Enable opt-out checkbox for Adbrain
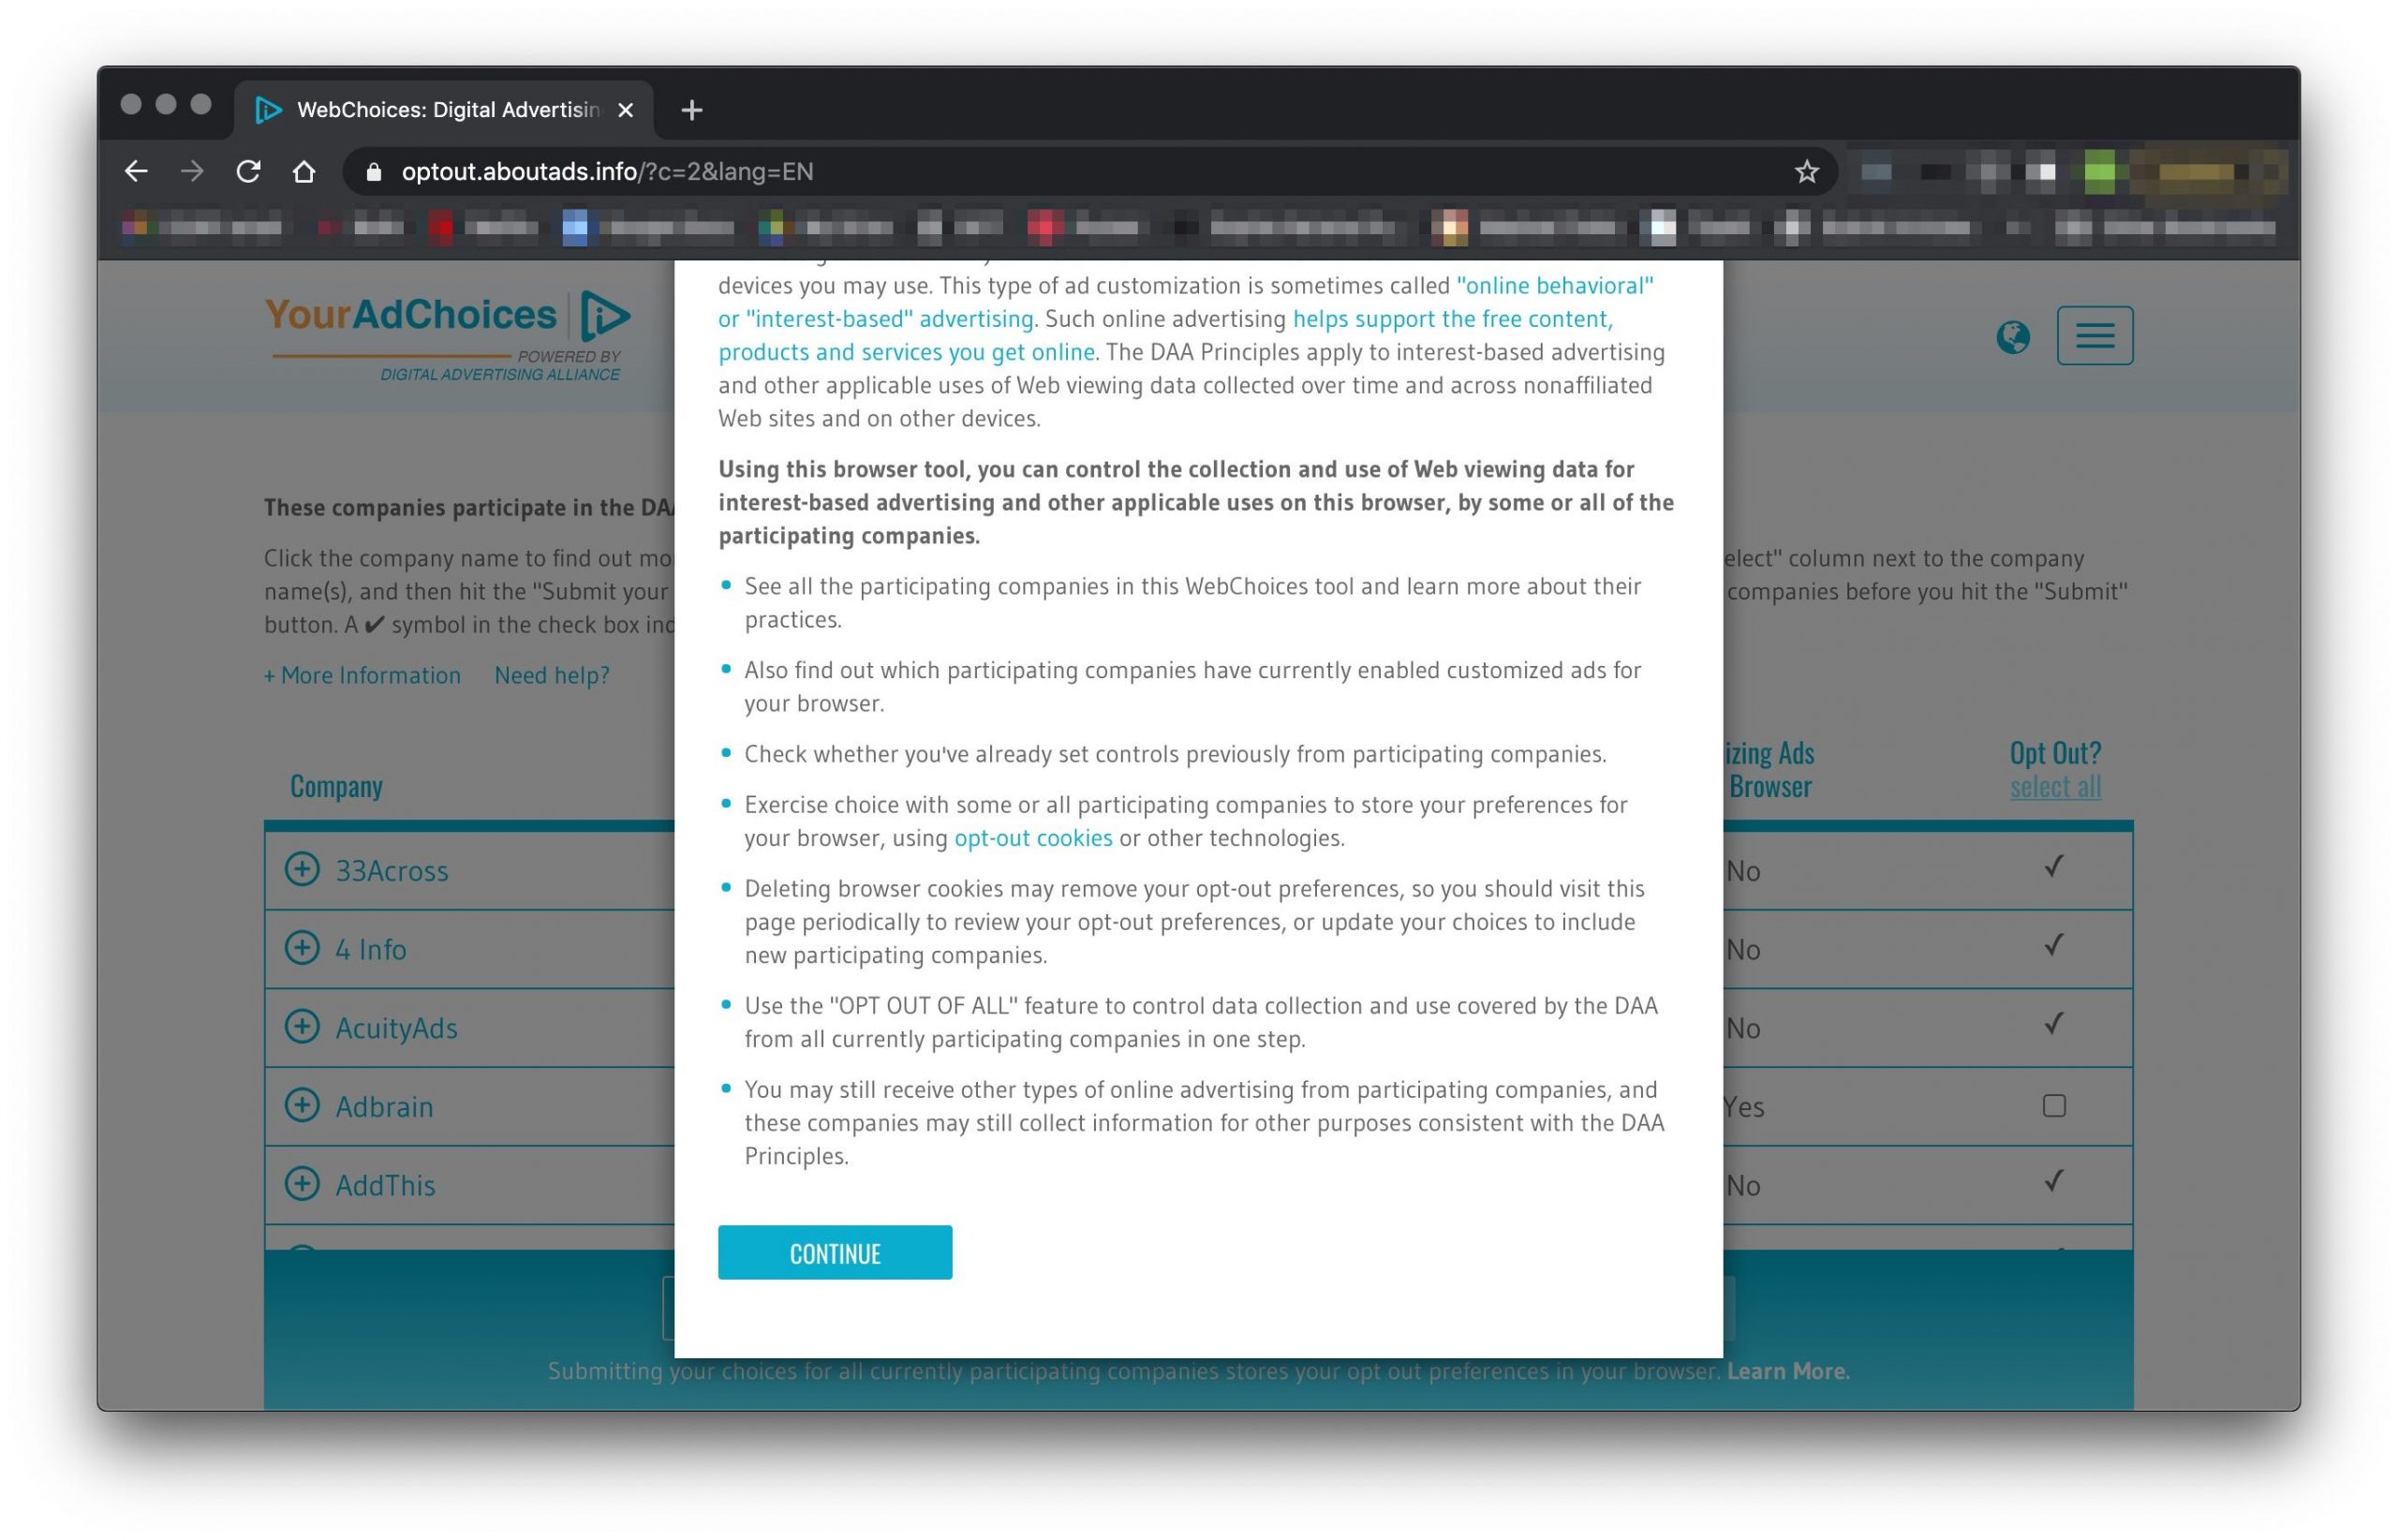Image resolution: width=2398 pixels, height=1540 pixels. pyautogui.click(x=2053, y=1104)
